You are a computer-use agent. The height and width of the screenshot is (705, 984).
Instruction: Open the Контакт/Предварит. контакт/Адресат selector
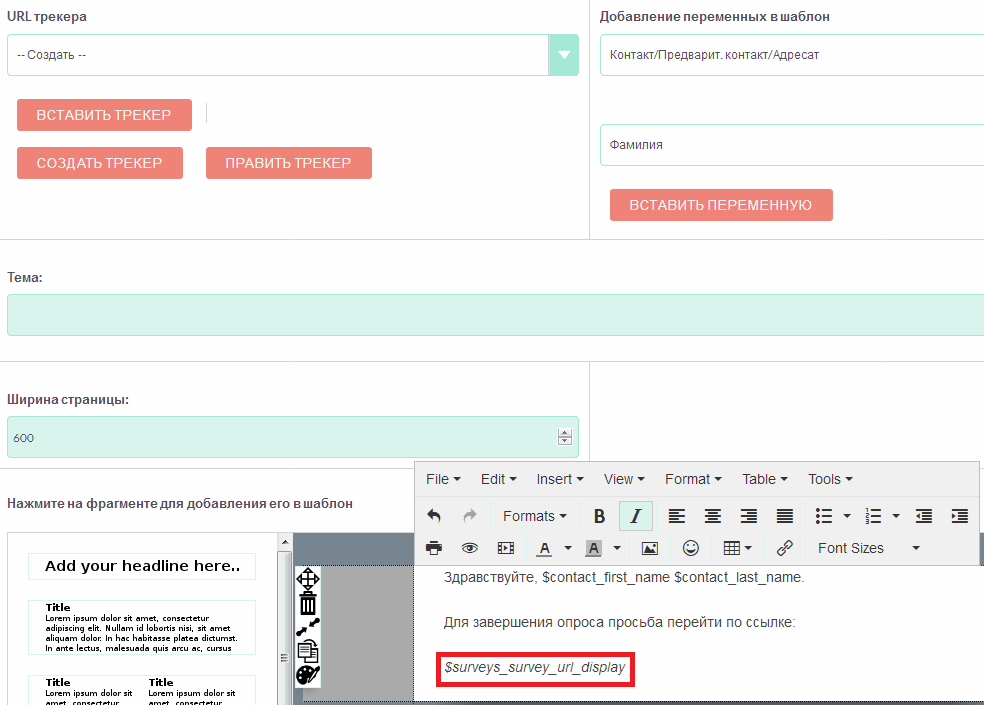(x=792, y=55)
